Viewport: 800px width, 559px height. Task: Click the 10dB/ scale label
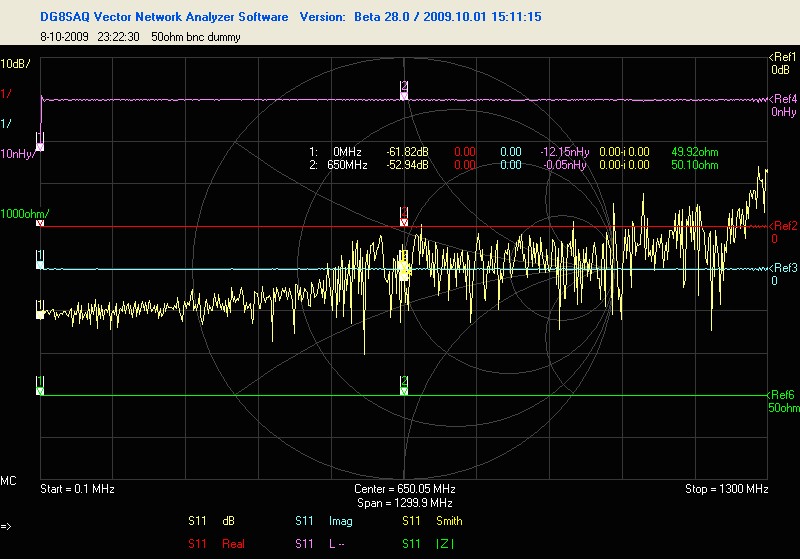(x=15, y=64)
